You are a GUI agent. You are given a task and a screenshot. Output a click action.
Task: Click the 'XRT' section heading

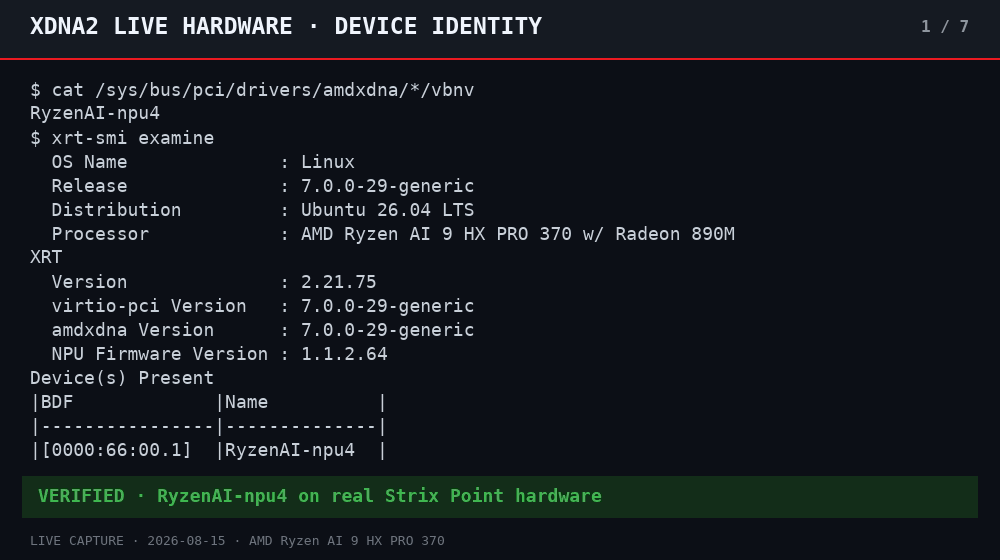click(x=46, y=257)
